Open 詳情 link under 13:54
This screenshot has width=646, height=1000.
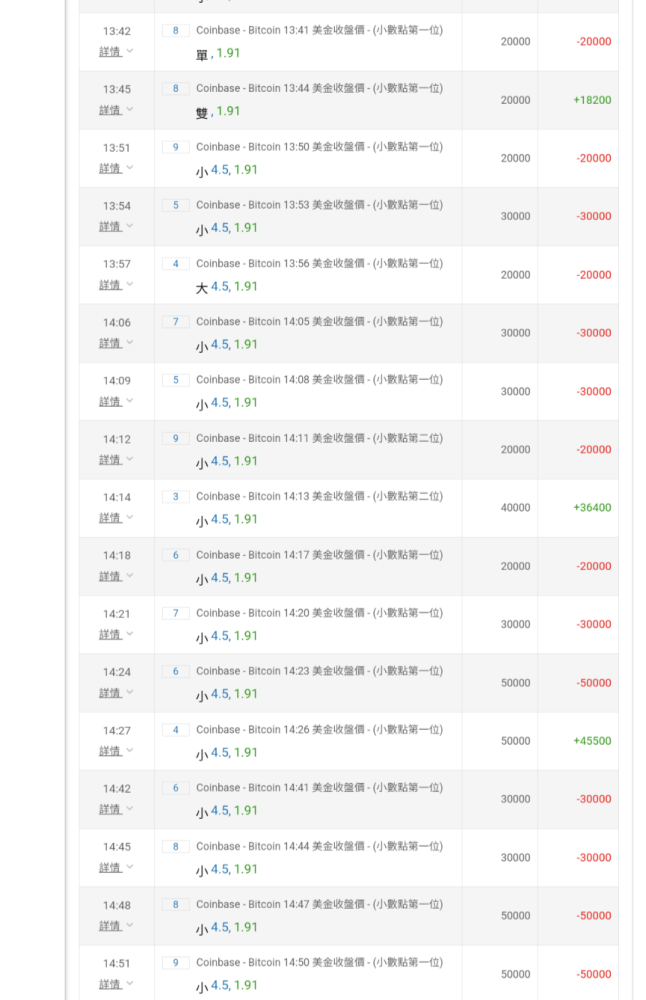tap(110, 227)
